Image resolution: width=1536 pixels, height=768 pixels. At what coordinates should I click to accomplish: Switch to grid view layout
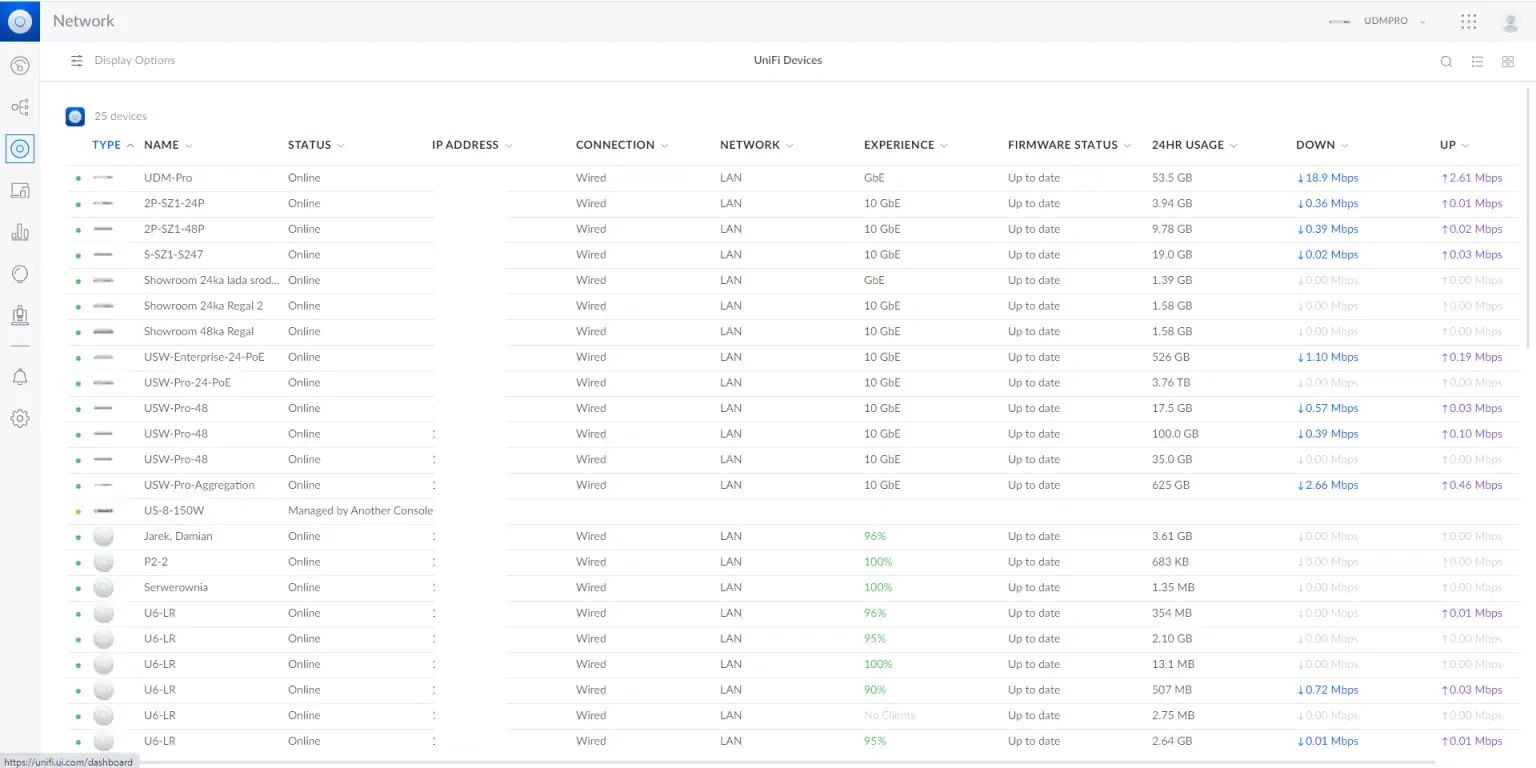coord(1508,61)
